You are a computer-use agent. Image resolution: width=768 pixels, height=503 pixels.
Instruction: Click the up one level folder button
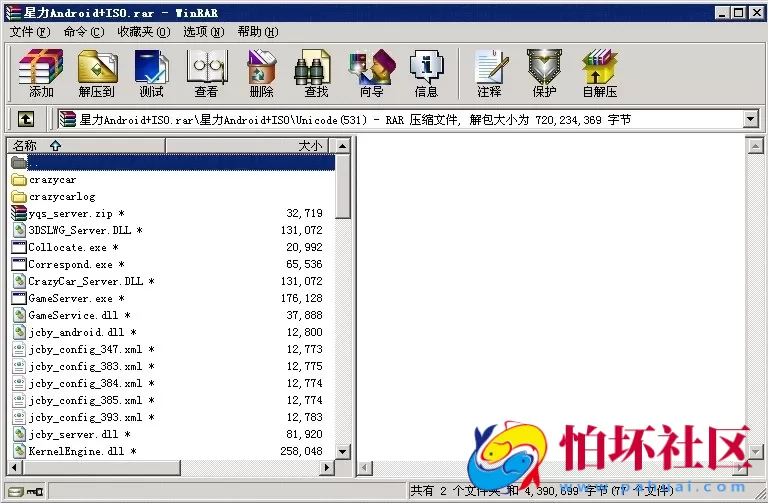(26, 119)
